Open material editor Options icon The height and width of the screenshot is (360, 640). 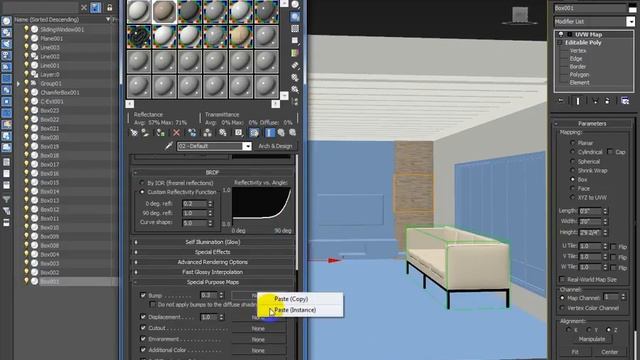[295, 78]
